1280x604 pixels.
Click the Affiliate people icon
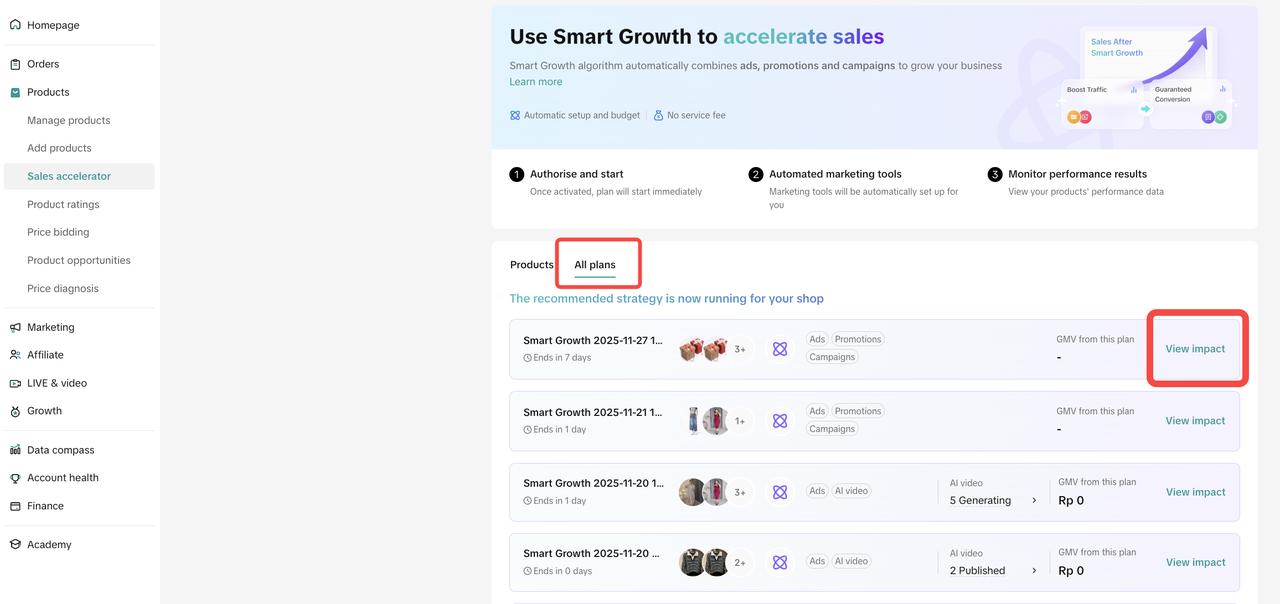(x=15, y=355)
